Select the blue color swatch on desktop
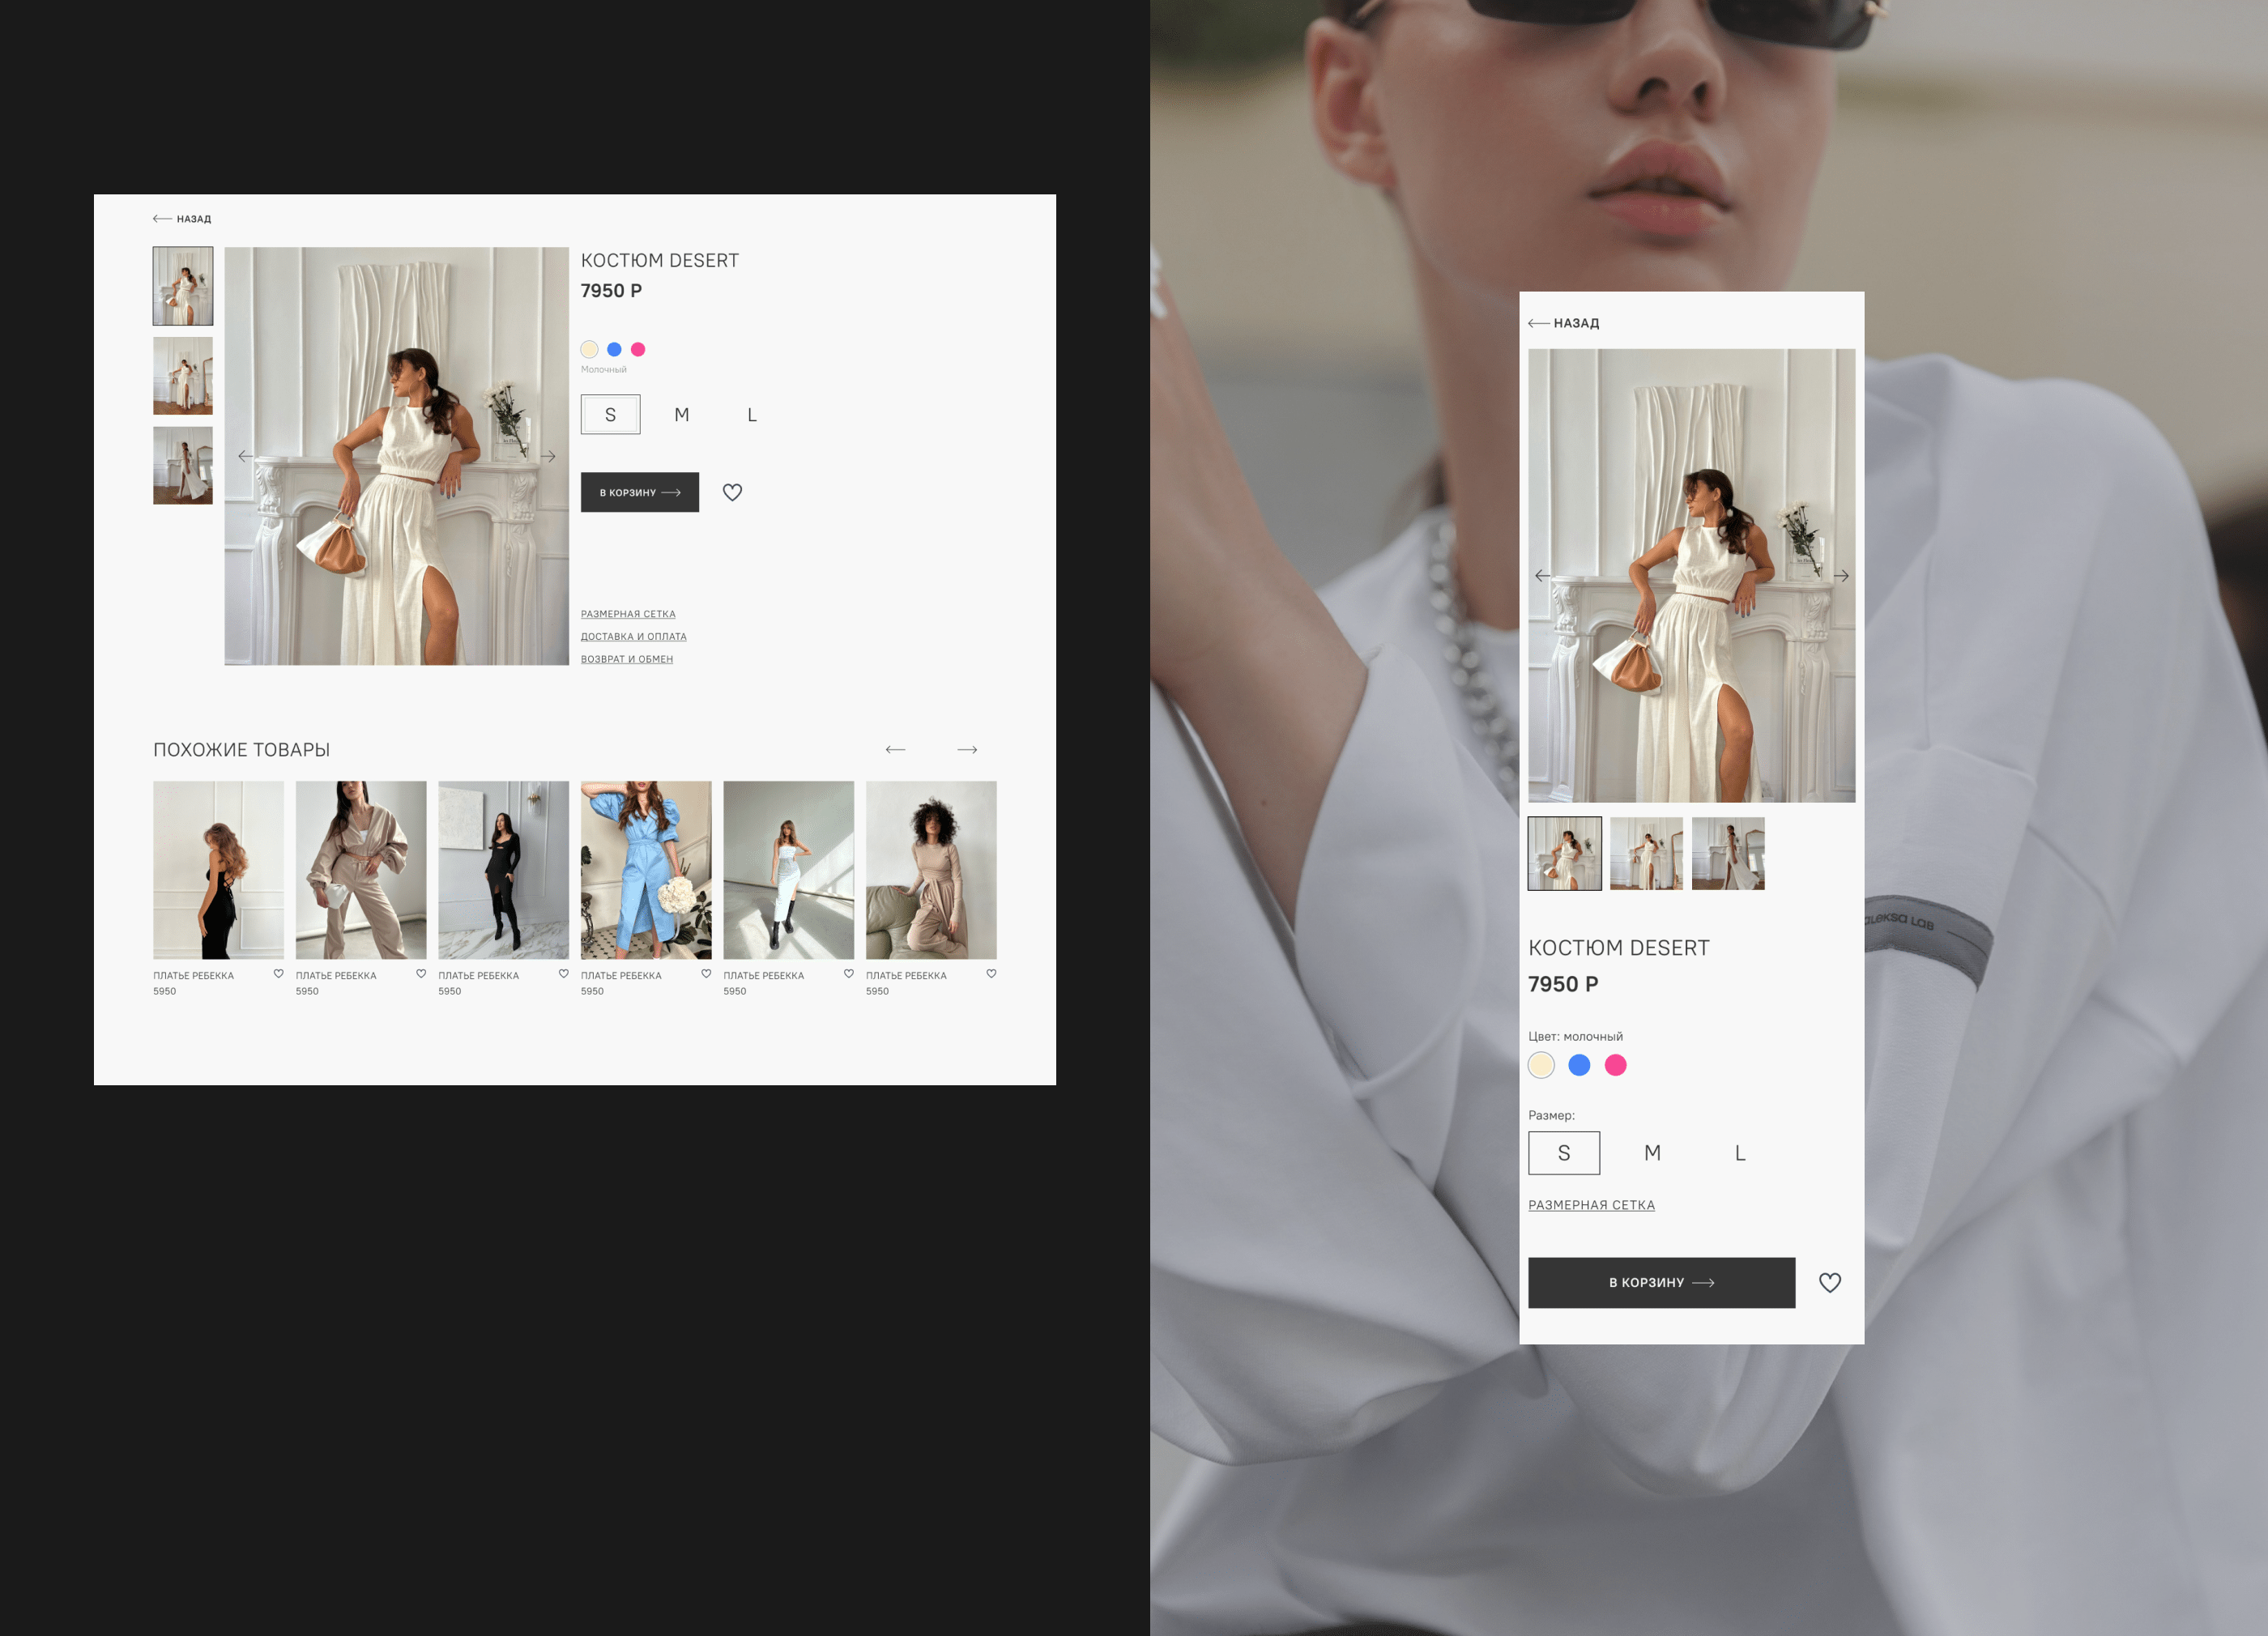Viewport: 2268px width, 1636px height. (x=614, y=349)
